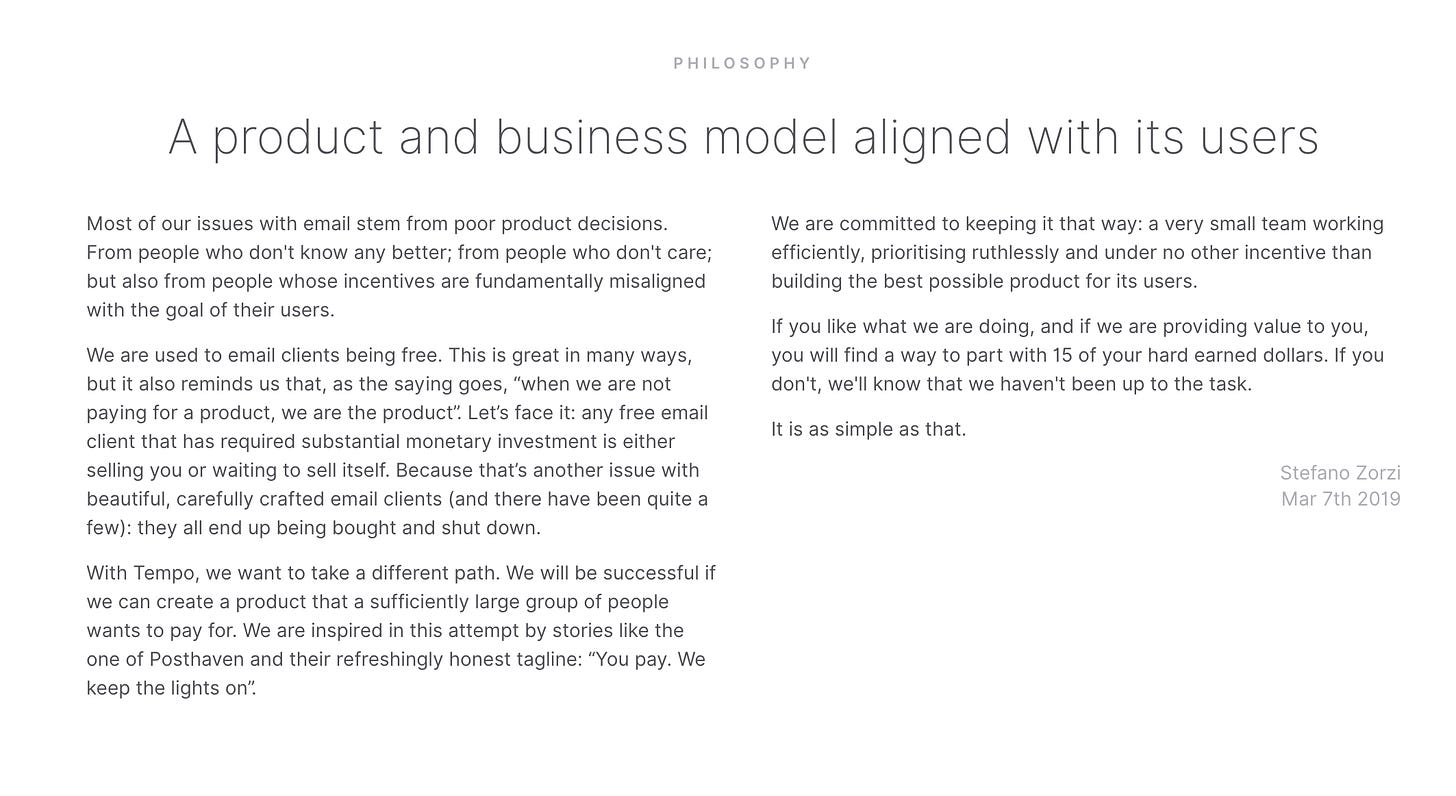Click the PHILOSOPHY section label
Viewport: 1456px width, 796px height.
743,63
